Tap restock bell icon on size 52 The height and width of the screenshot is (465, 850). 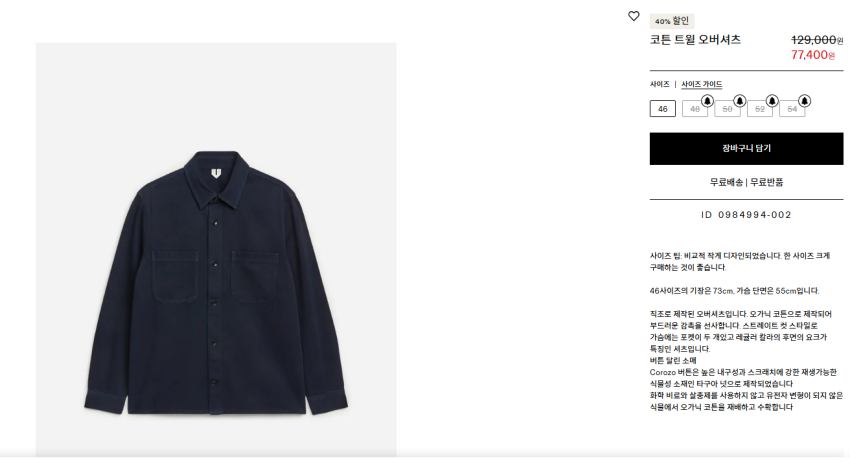pos(771,101)
